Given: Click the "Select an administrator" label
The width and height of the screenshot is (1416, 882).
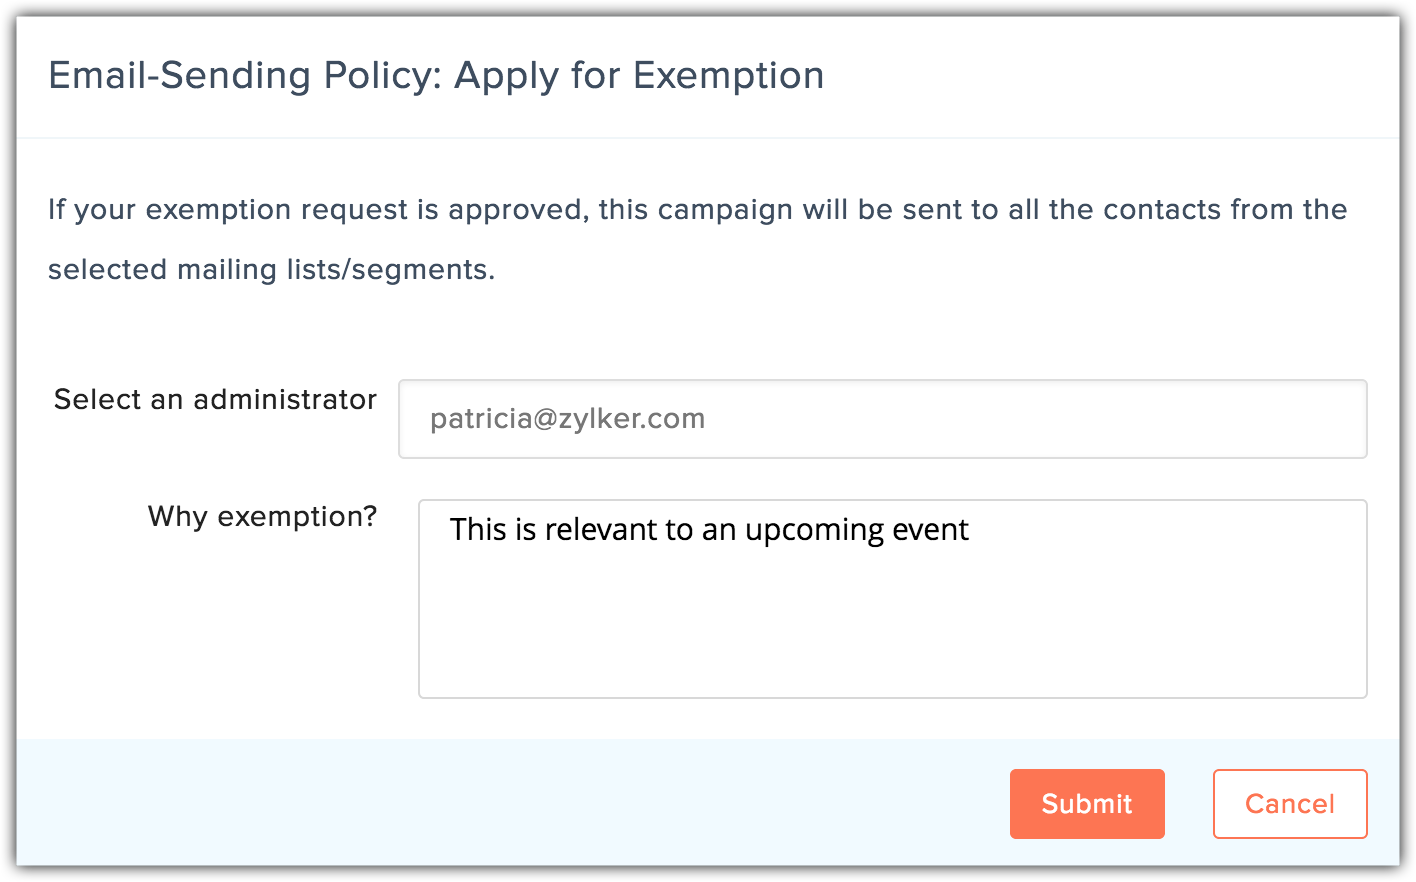Looking at the screenshot, I should [x=215, y=400].
